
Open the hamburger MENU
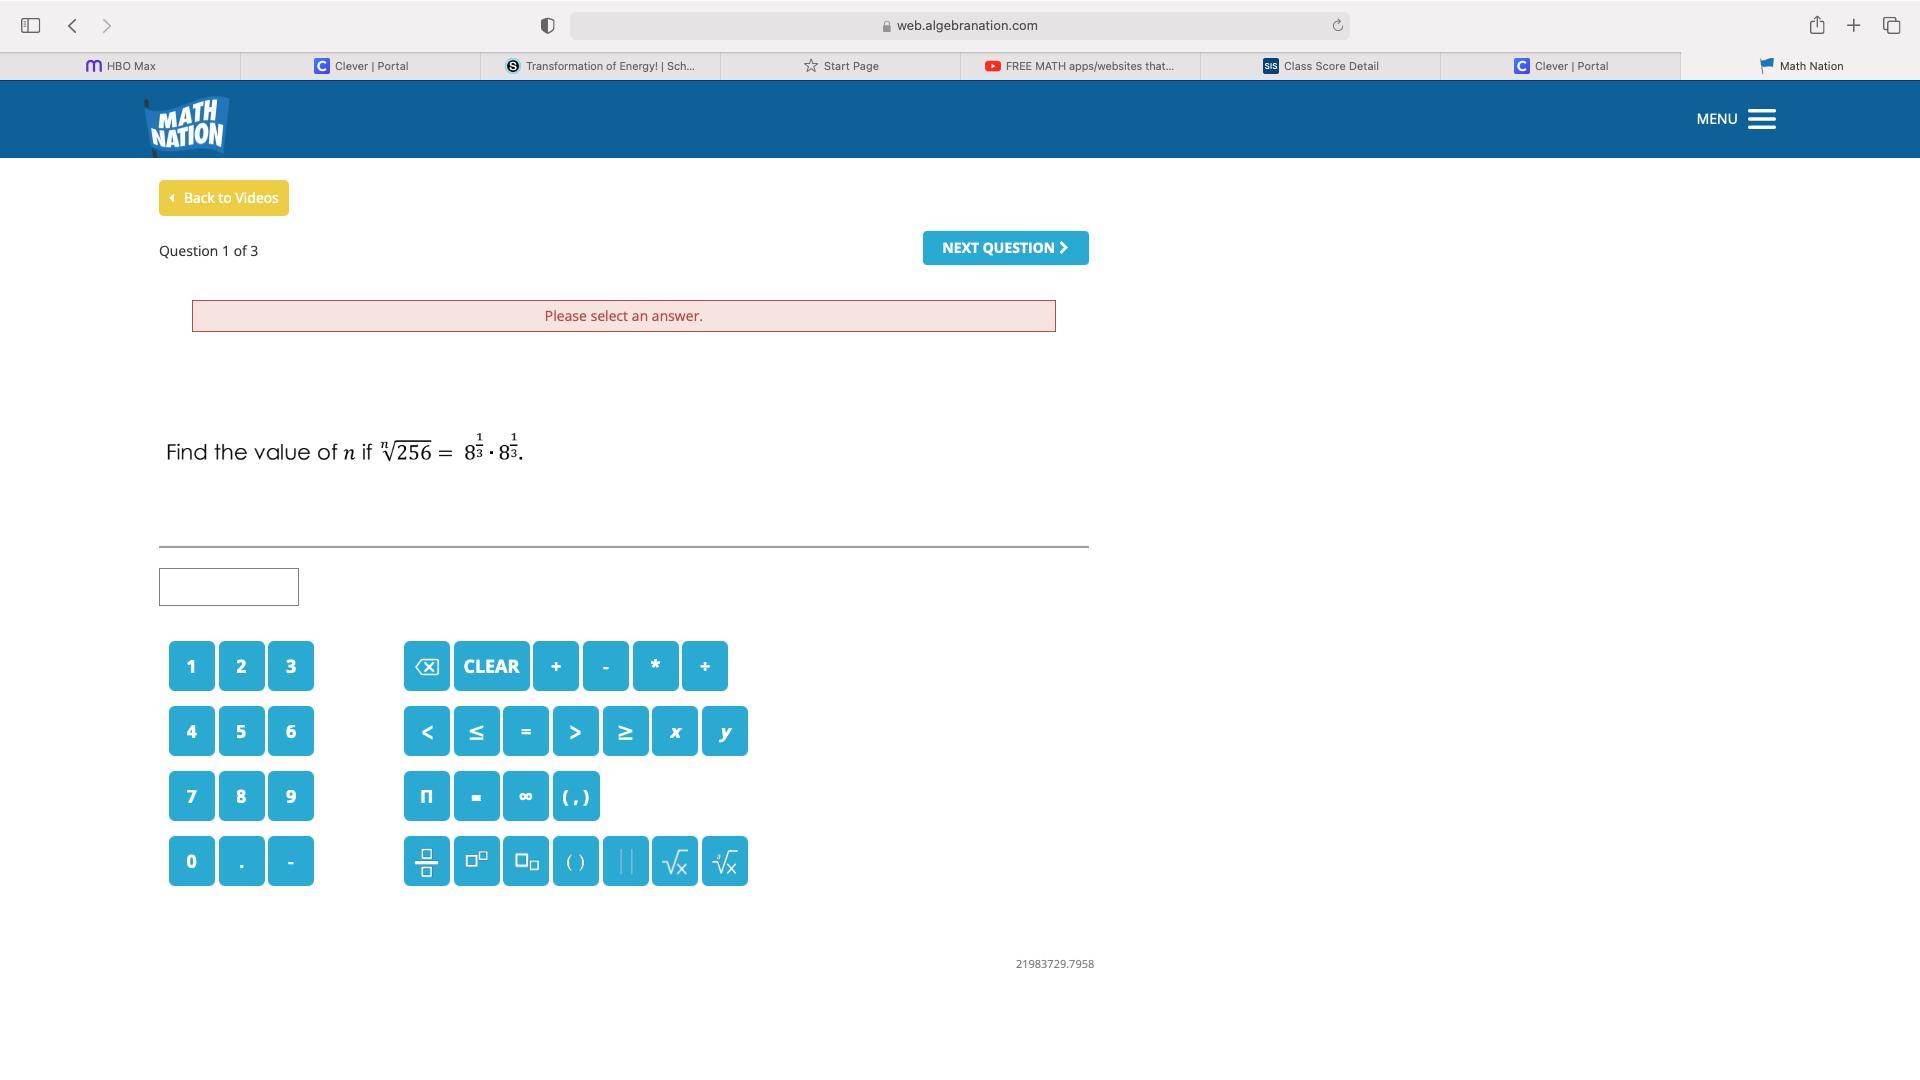click(x=1761, y=119)
